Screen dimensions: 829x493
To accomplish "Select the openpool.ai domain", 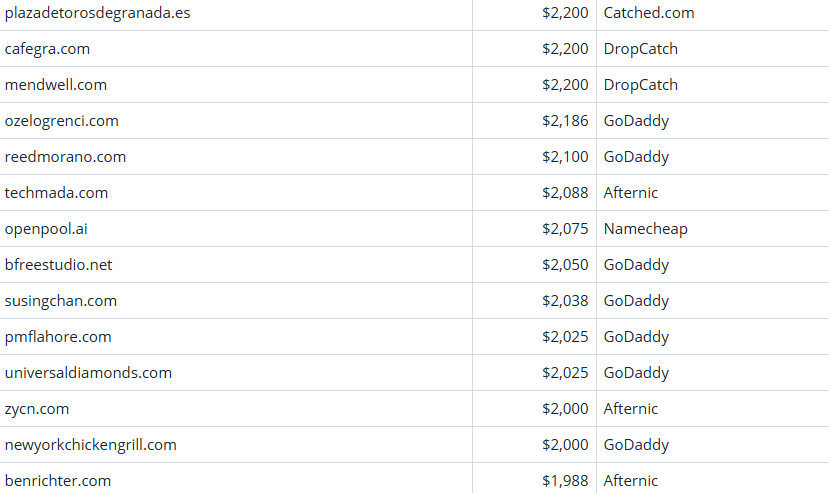I will click(x=46, y=229).
